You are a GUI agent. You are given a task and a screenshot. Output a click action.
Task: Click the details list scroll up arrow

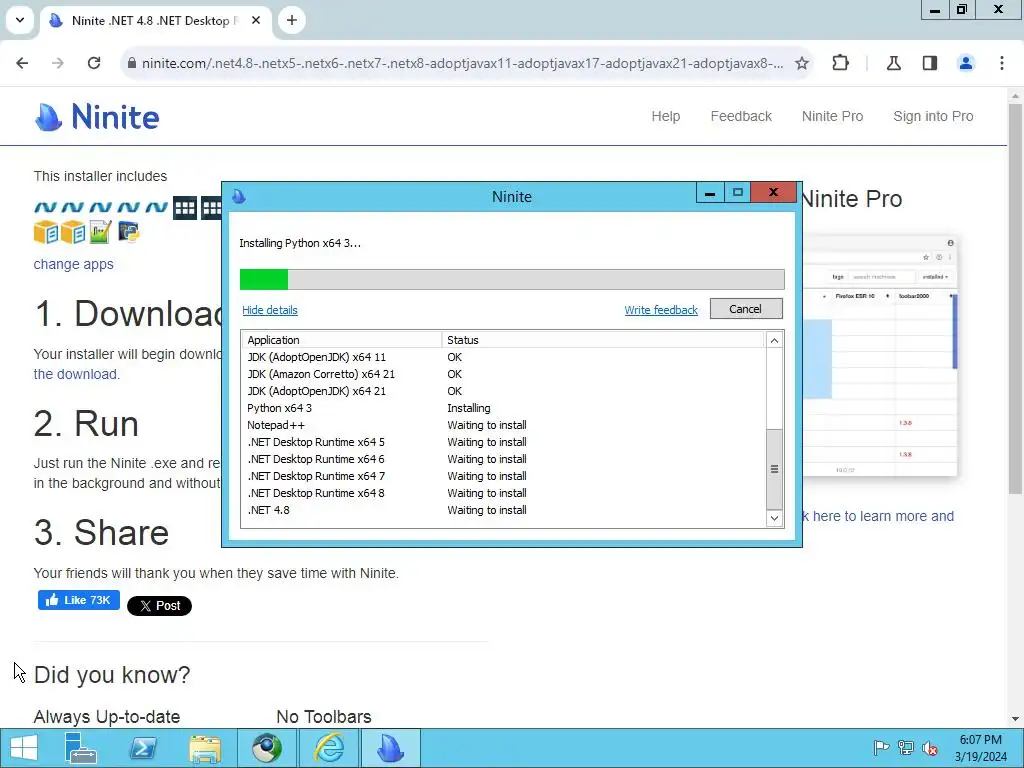click(774, 340)
